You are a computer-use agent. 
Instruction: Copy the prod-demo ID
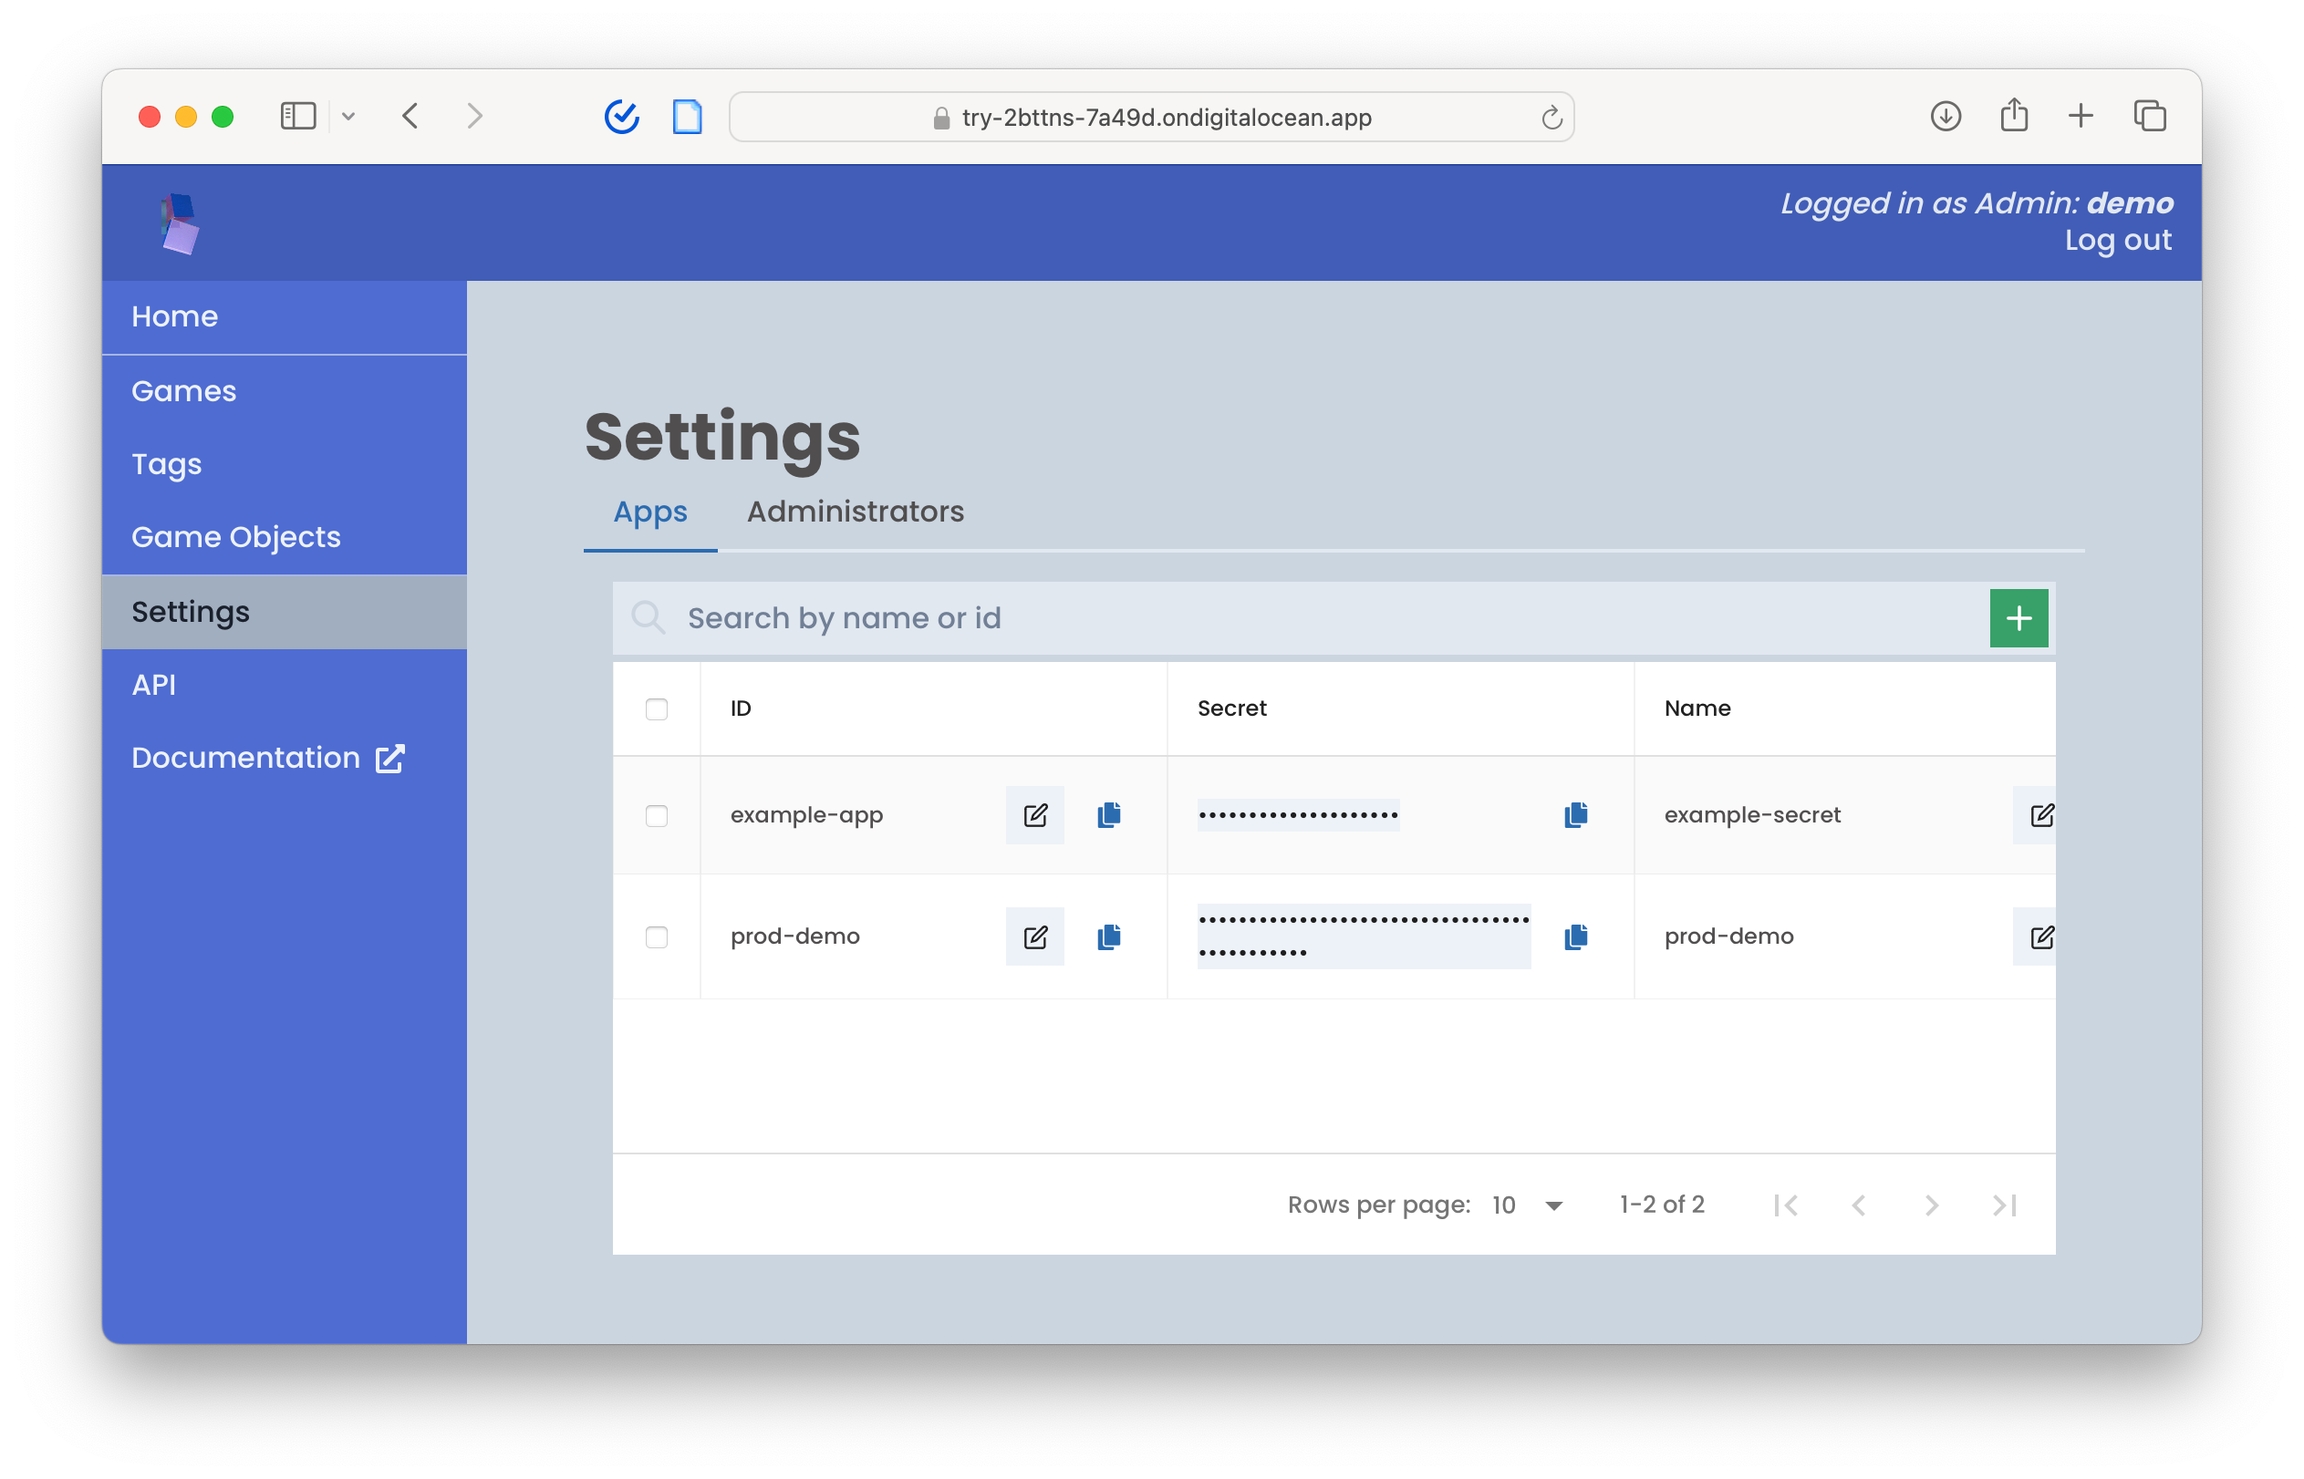(1109, 937)
